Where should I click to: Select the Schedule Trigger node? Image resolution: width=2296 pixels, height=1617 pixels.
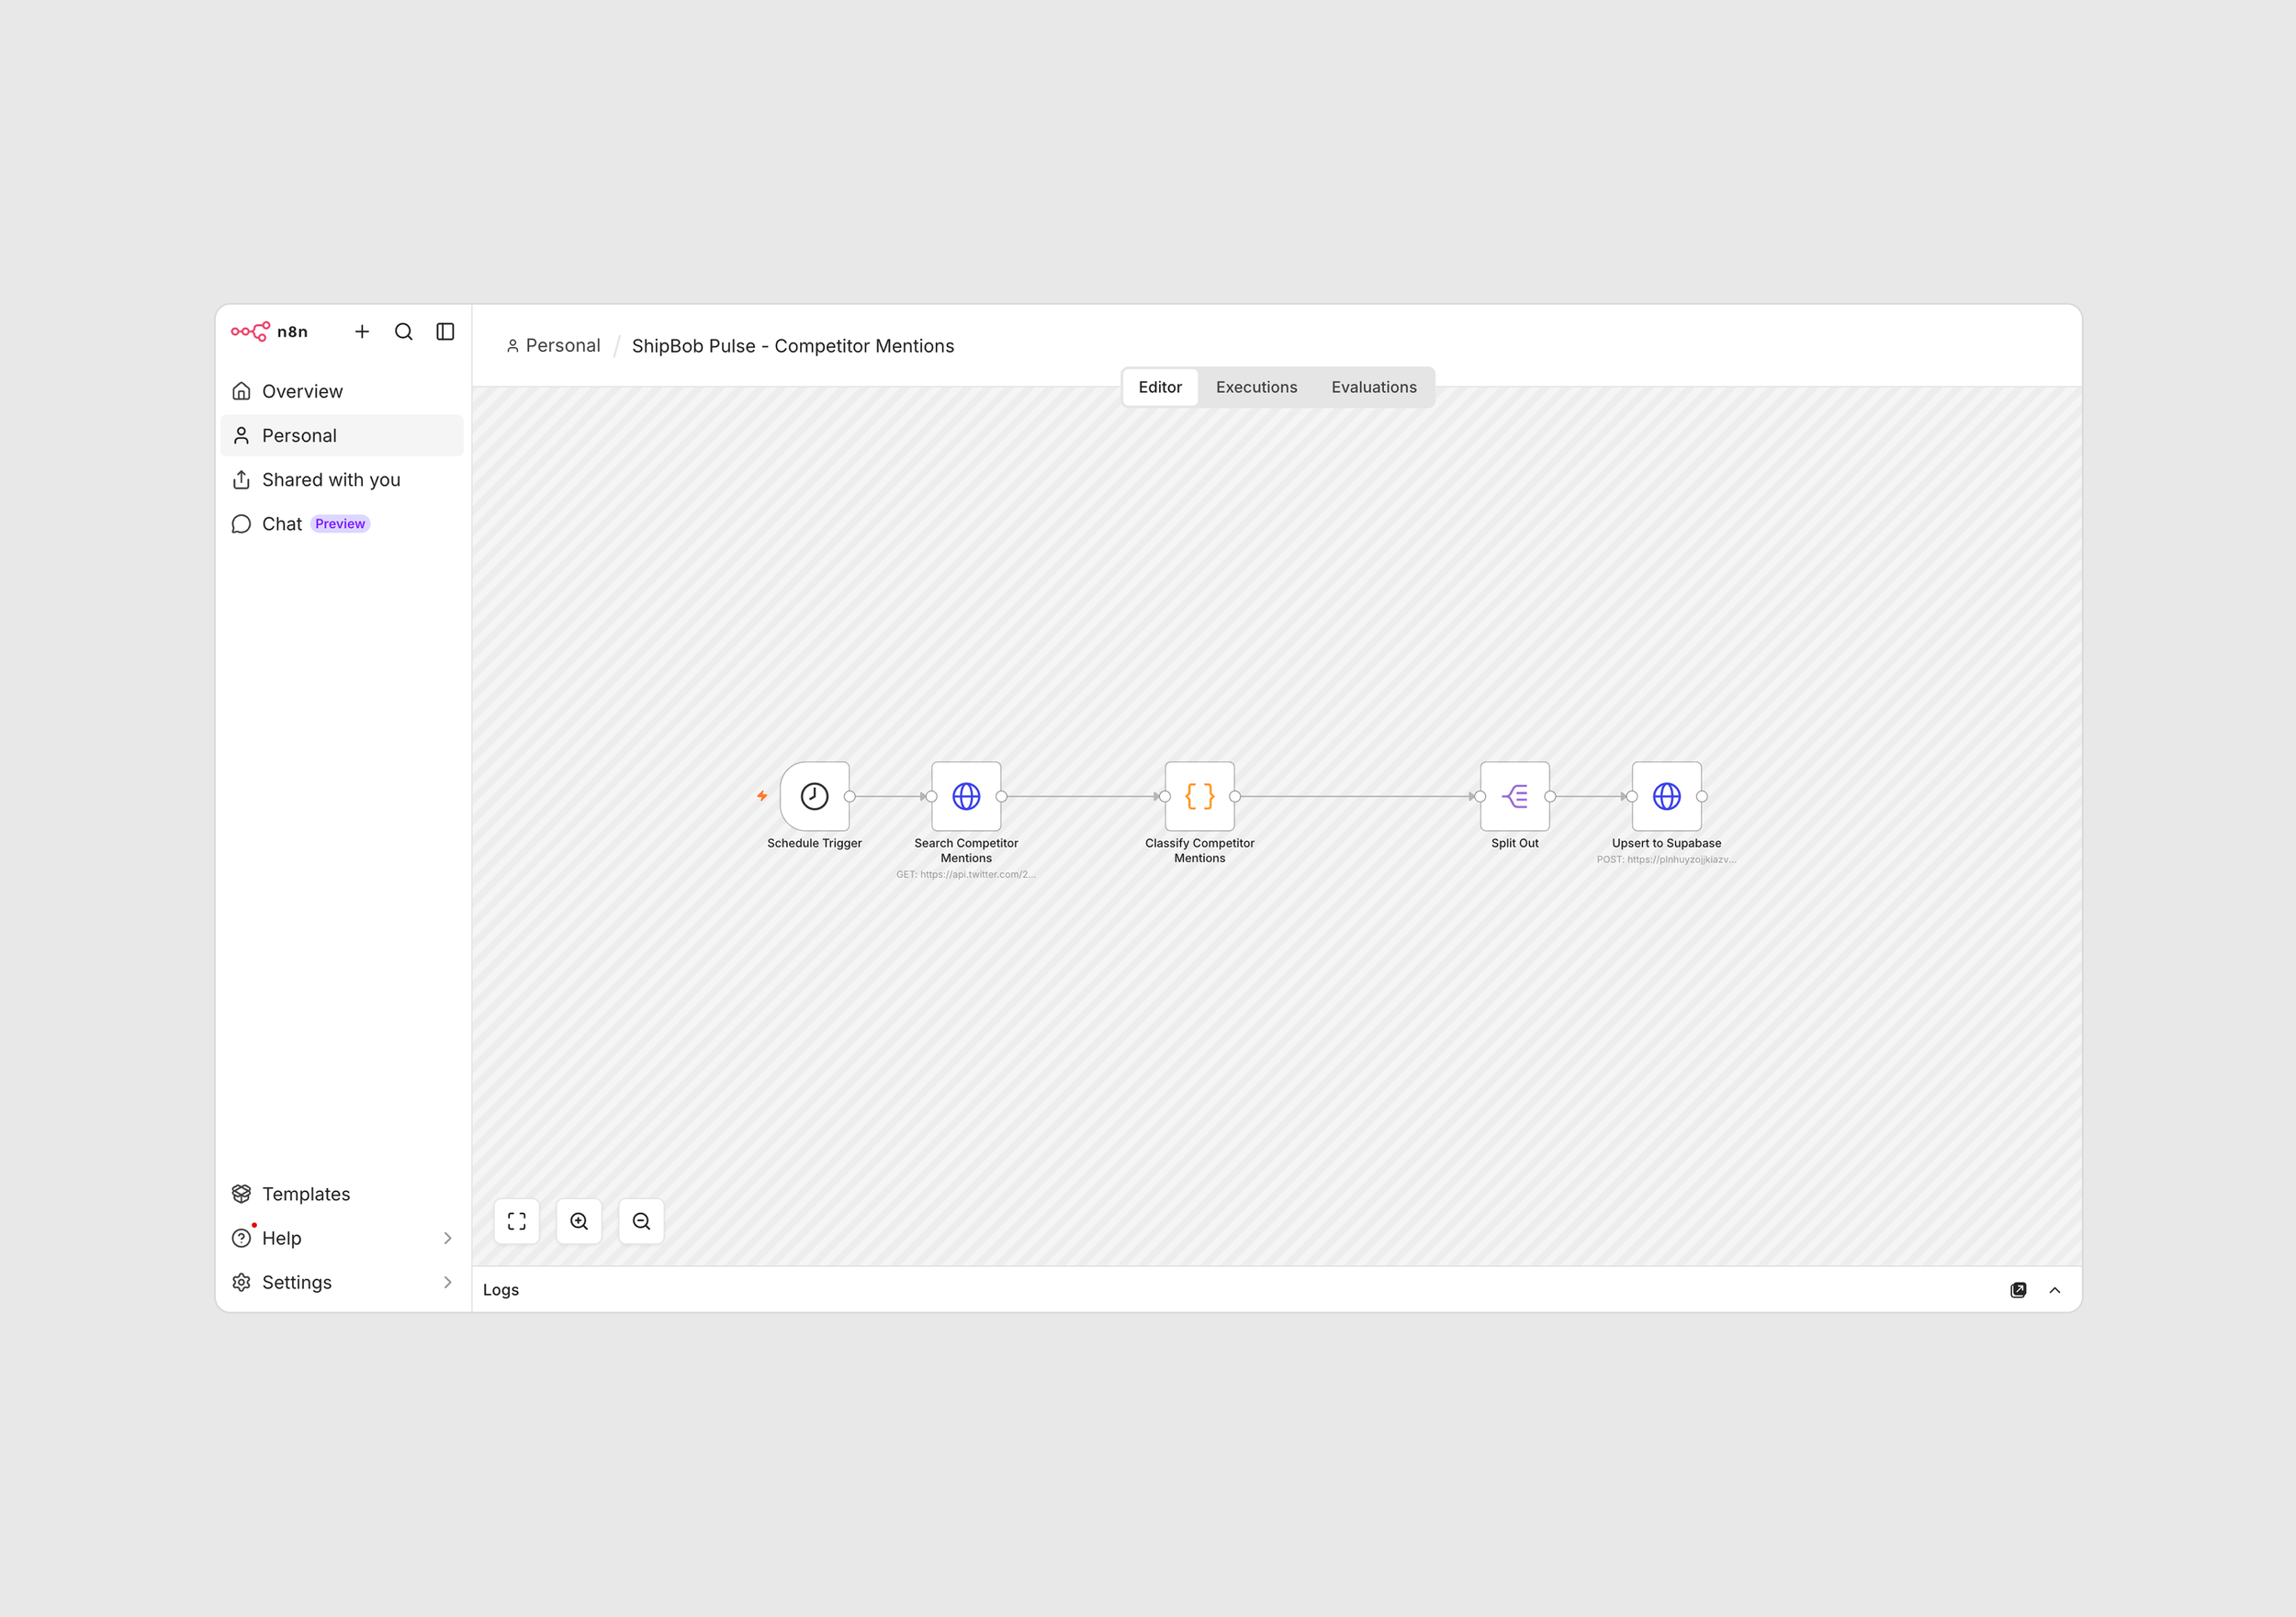[x=815, y=796]
